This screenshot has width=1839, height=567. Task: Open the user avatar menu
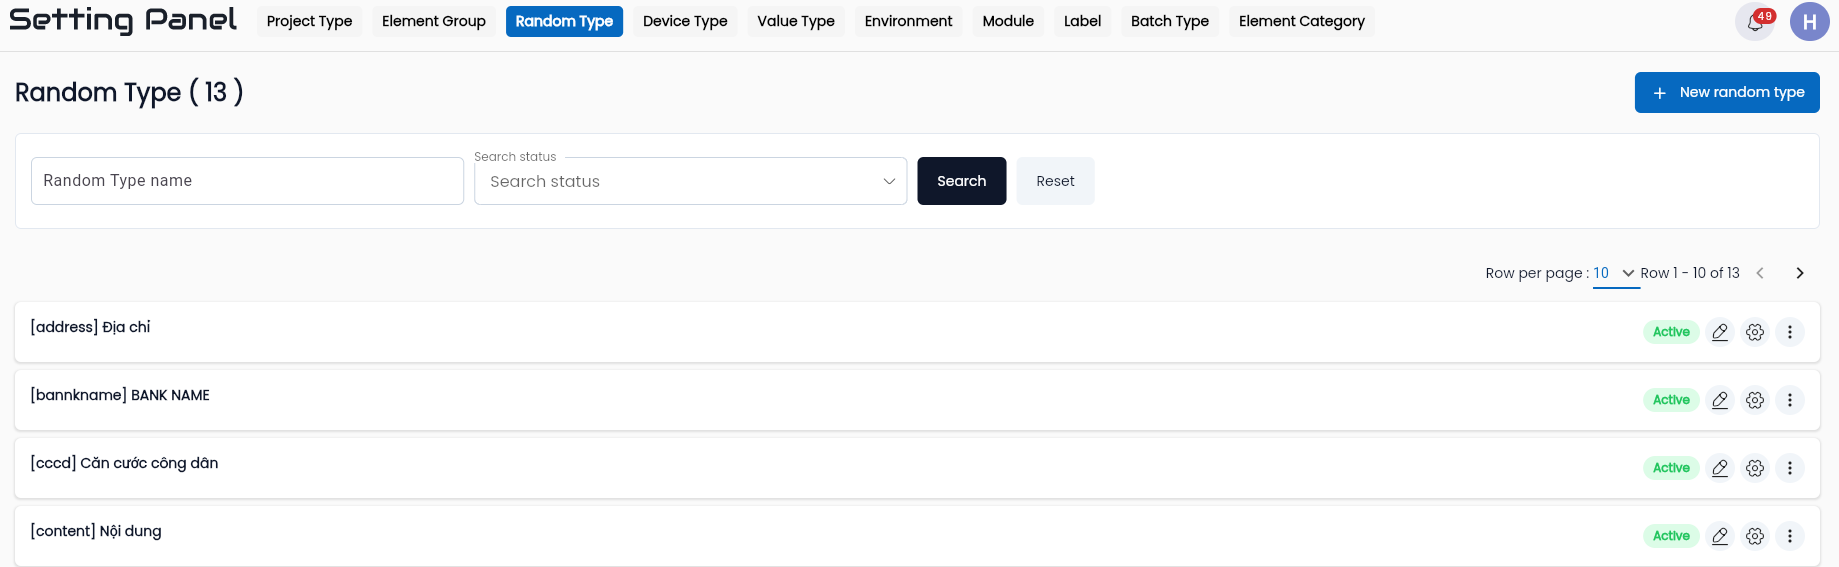click(1809, 22)
